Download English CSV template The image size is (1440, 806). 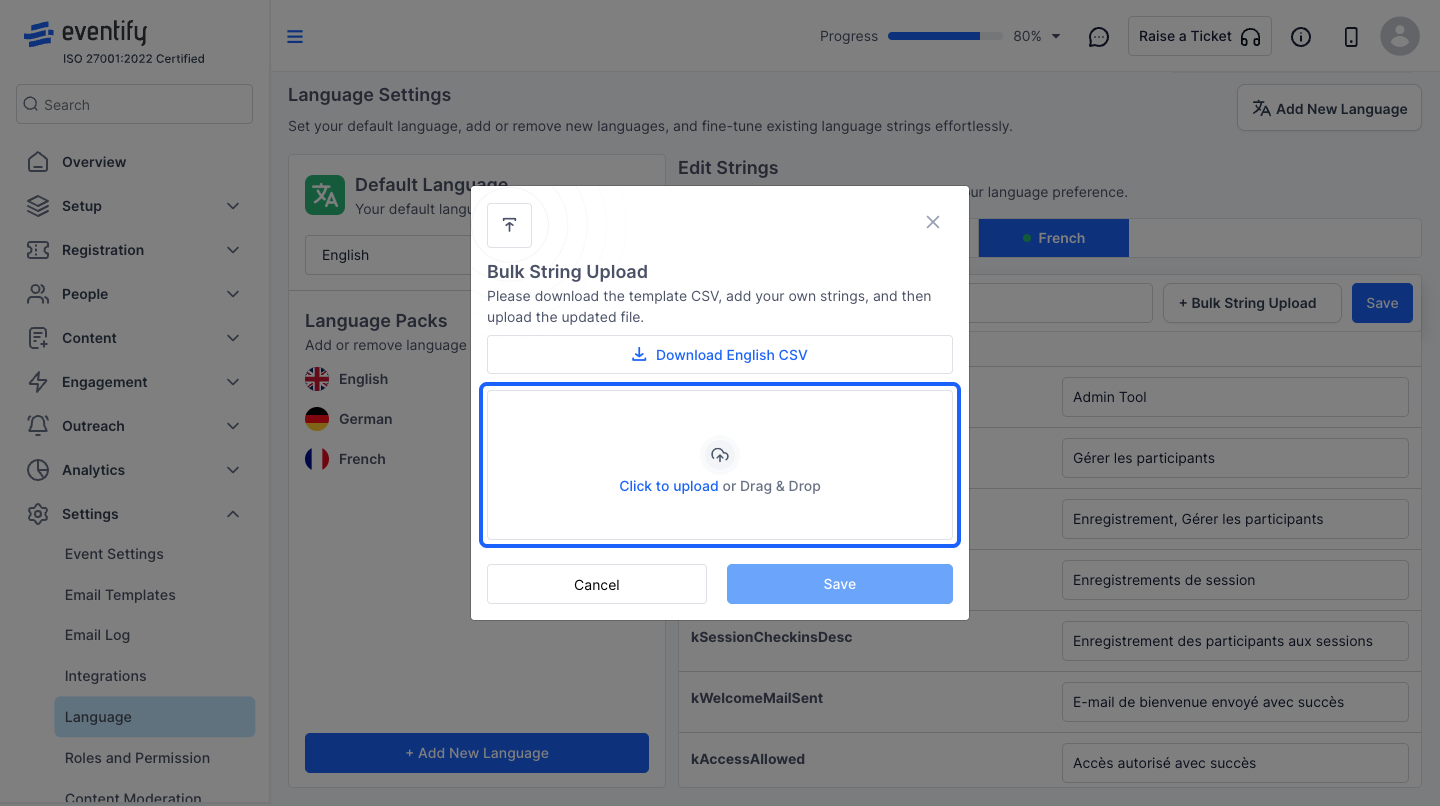[720, 355]
